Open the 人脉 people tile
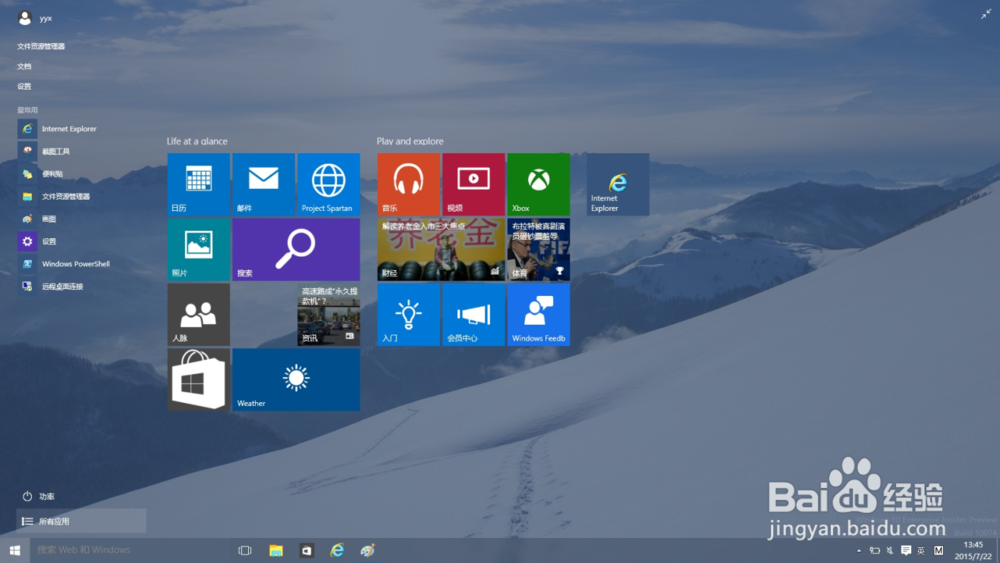The image size is (1000, 563). point(198,314)
